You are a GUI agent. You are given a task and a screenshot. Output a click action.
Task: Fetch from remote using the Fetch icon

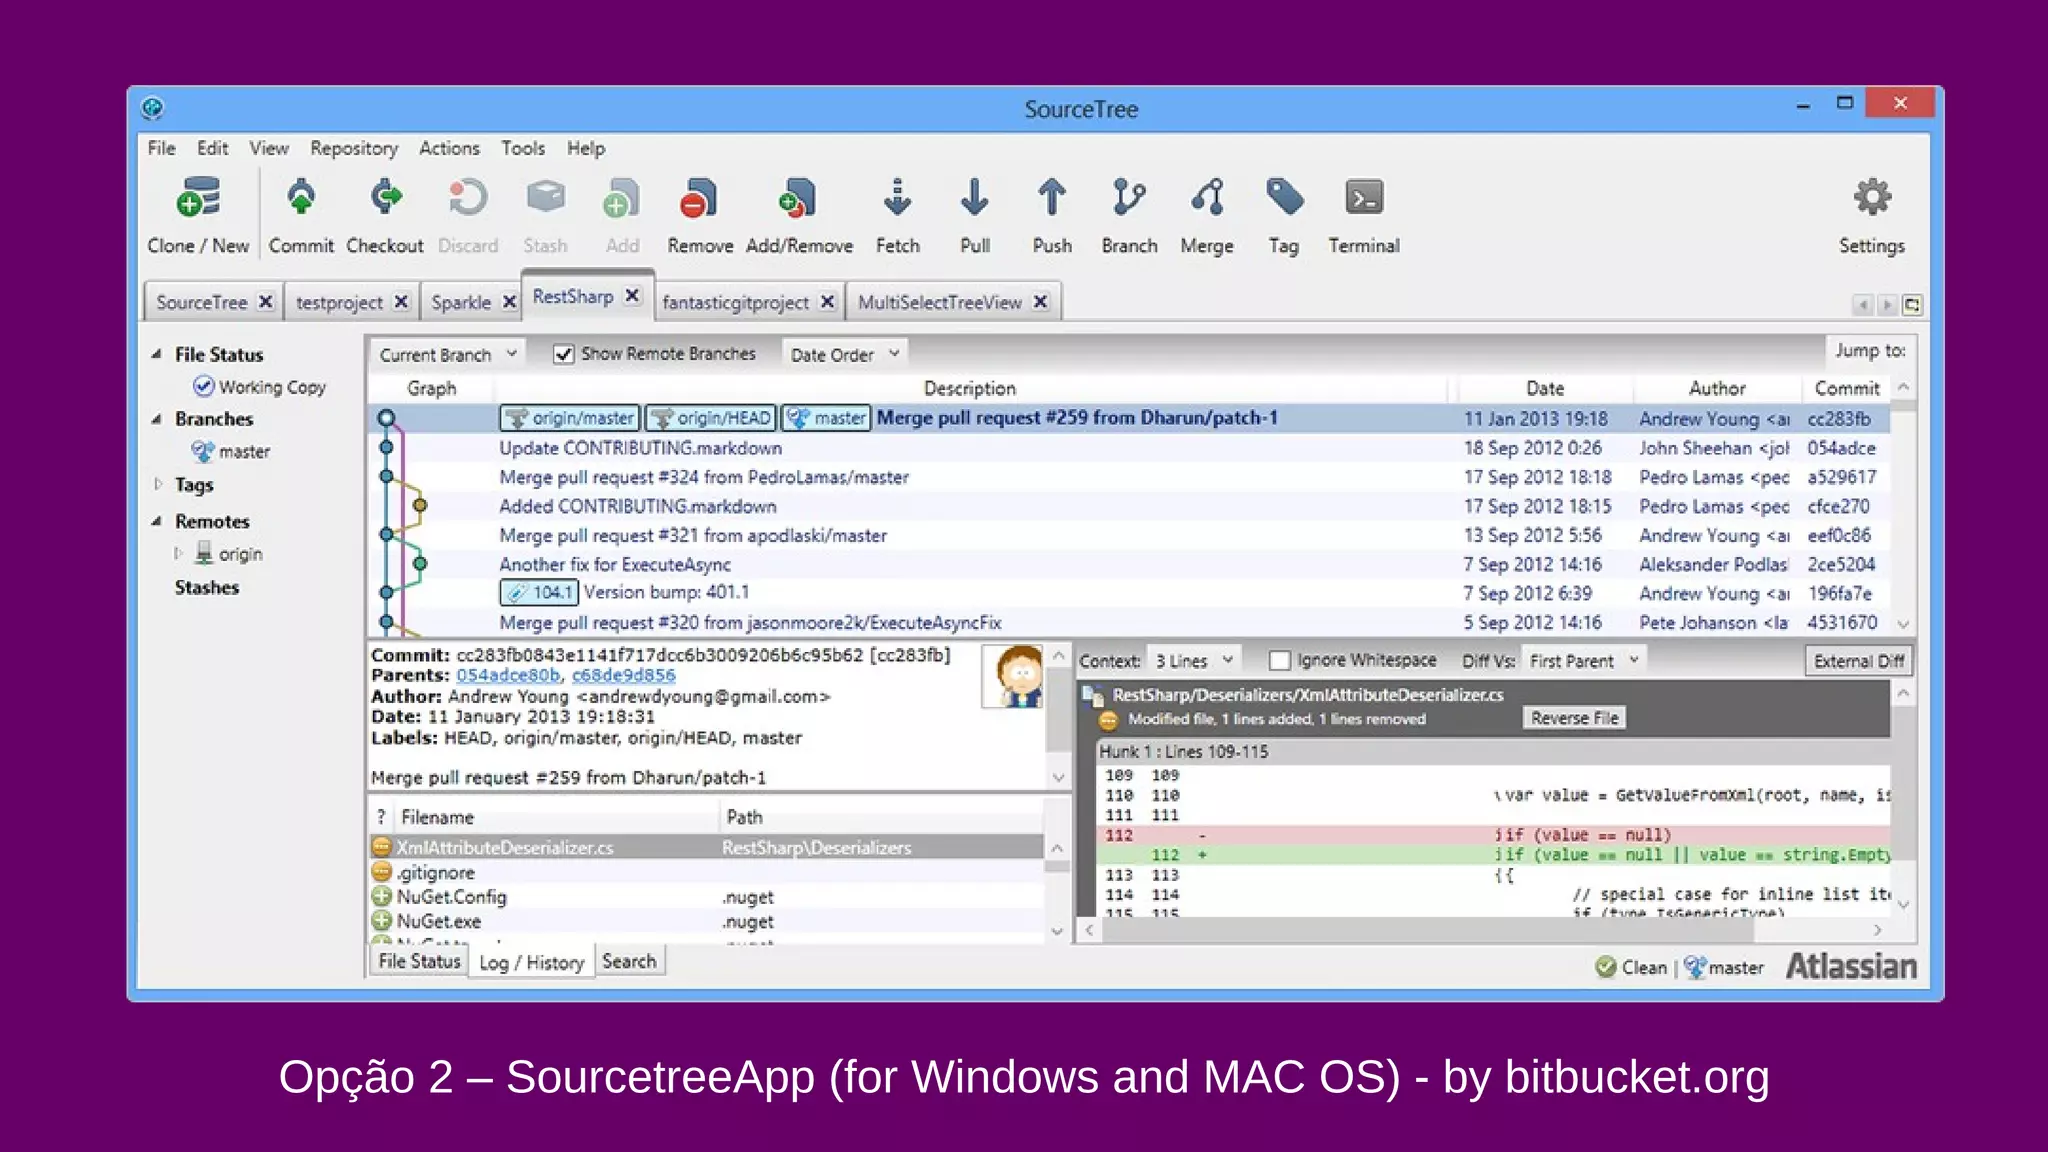point(897,198)
